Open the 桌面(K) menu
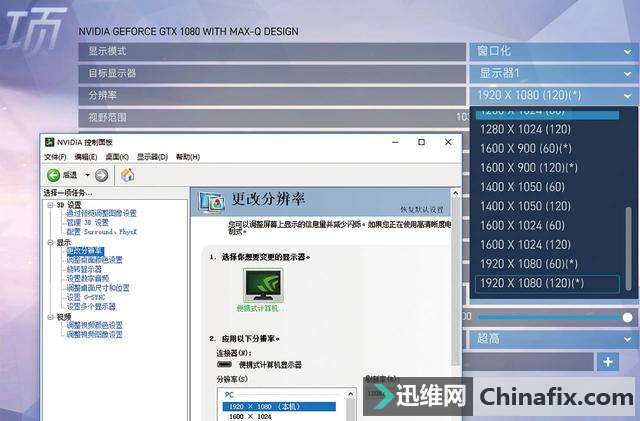Screen dimensions: 640x421 (x=117, y=157)
